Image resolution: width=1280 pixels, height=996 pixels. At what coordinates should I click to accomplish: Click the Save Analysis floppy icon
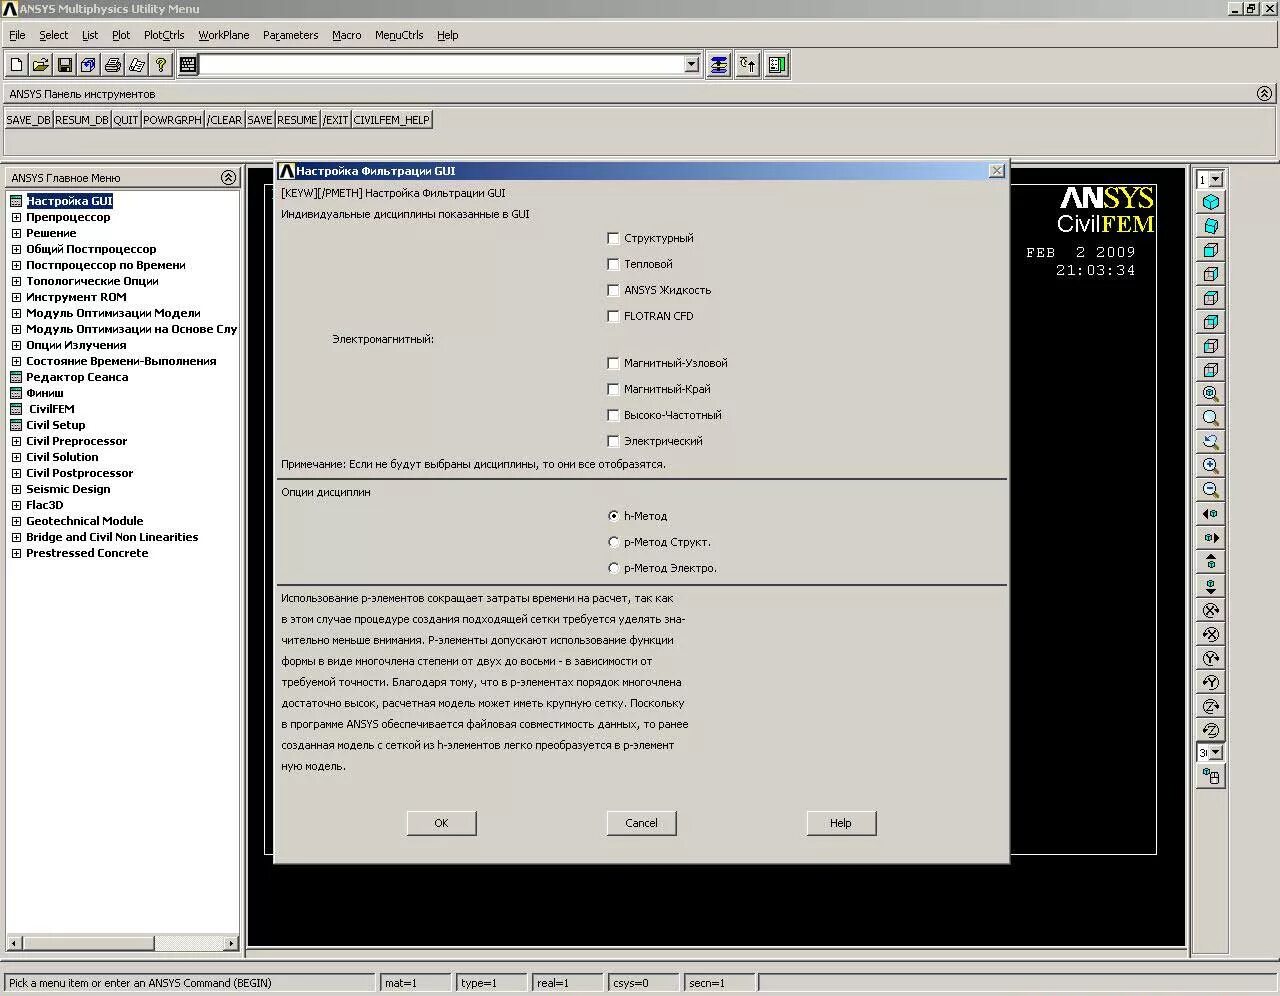(64, 65)
